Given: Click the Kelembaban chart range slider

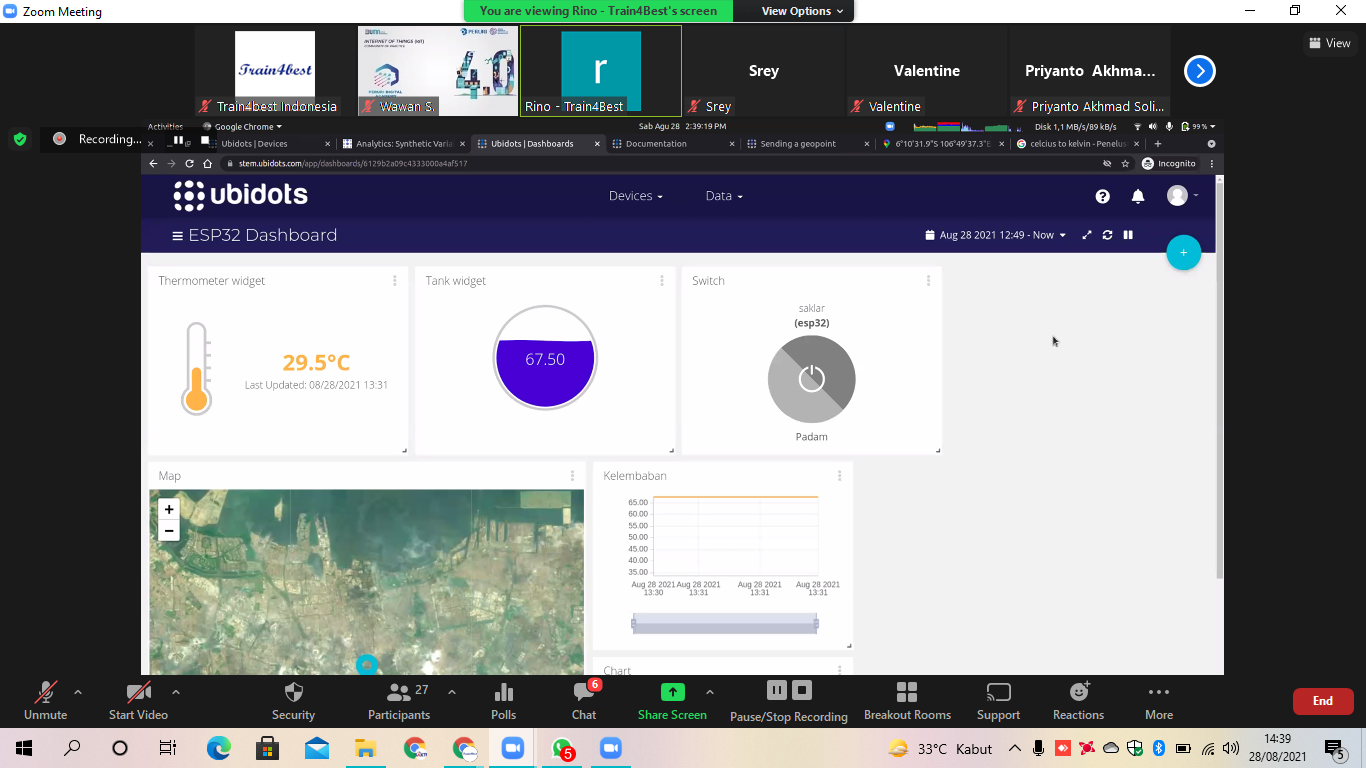Looking at the screenshot, I should pos(725,623).
